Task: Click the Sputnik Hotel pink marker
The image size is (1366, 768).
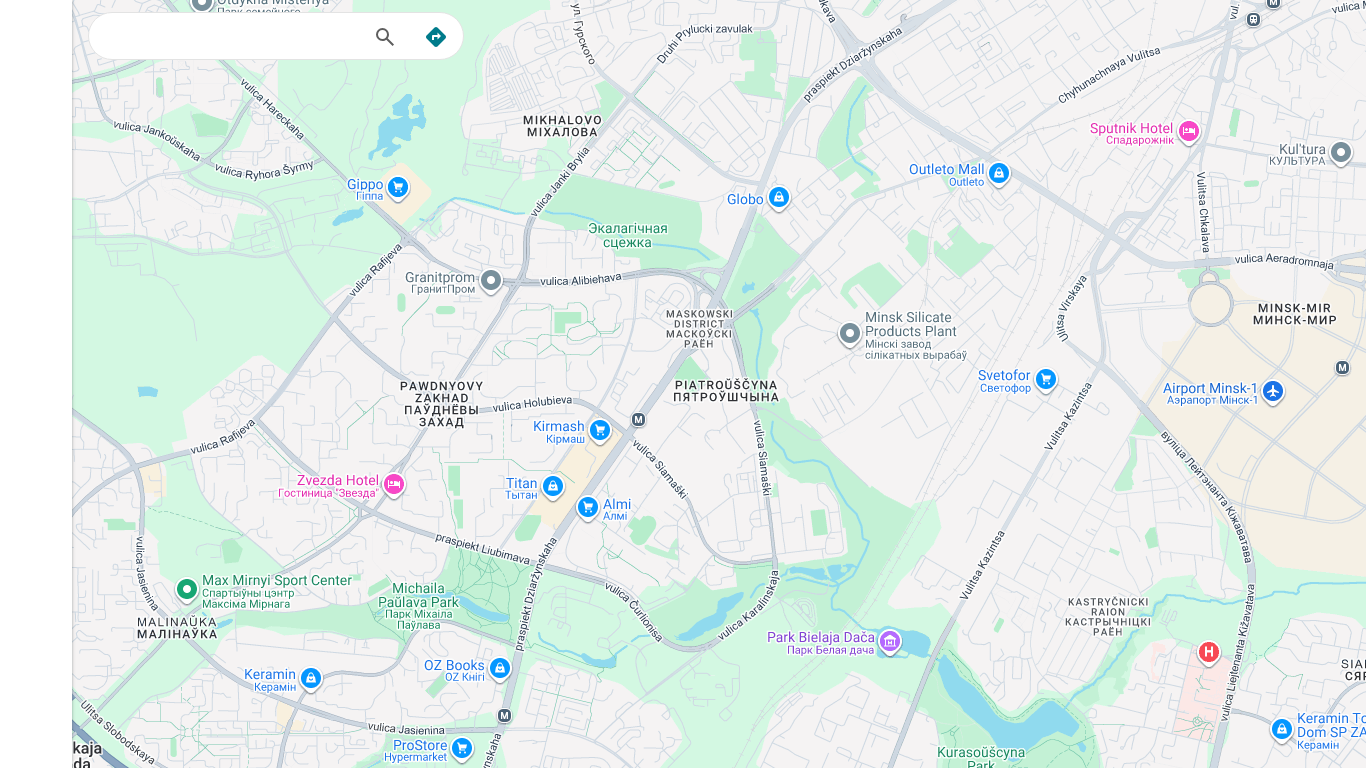Action: pos(1188,131)
